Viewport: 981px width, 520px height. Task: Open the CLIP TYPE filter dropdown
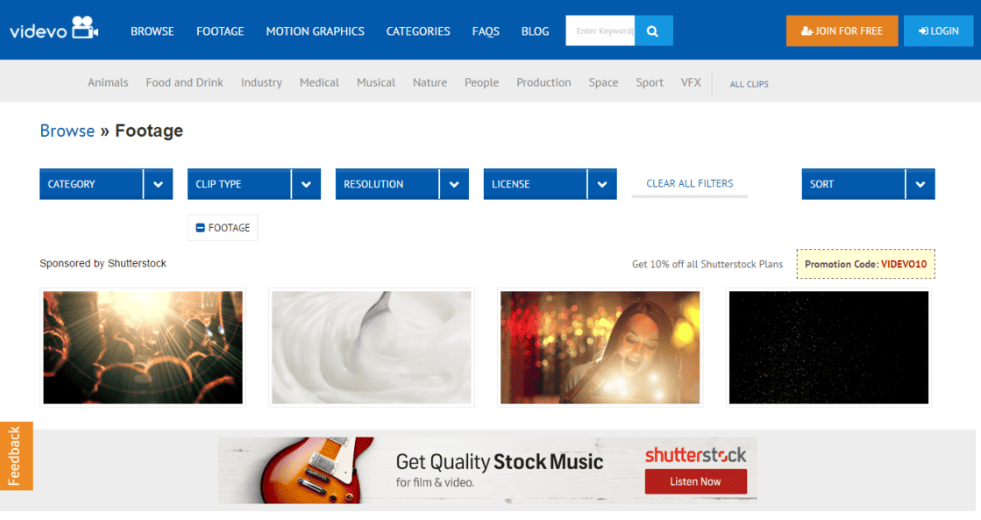[254, 184]
